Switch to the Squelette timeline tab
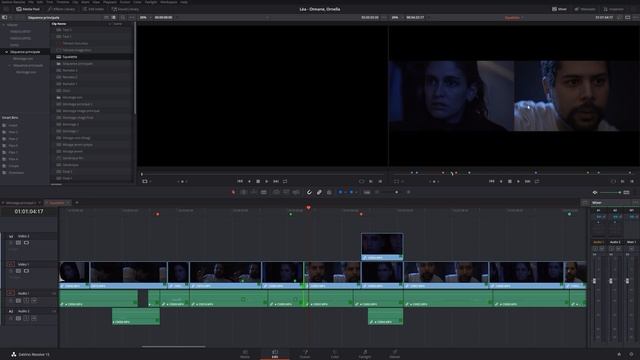This screenshot has height=360, width=640. pyautogui.click(x=57, y=203)
